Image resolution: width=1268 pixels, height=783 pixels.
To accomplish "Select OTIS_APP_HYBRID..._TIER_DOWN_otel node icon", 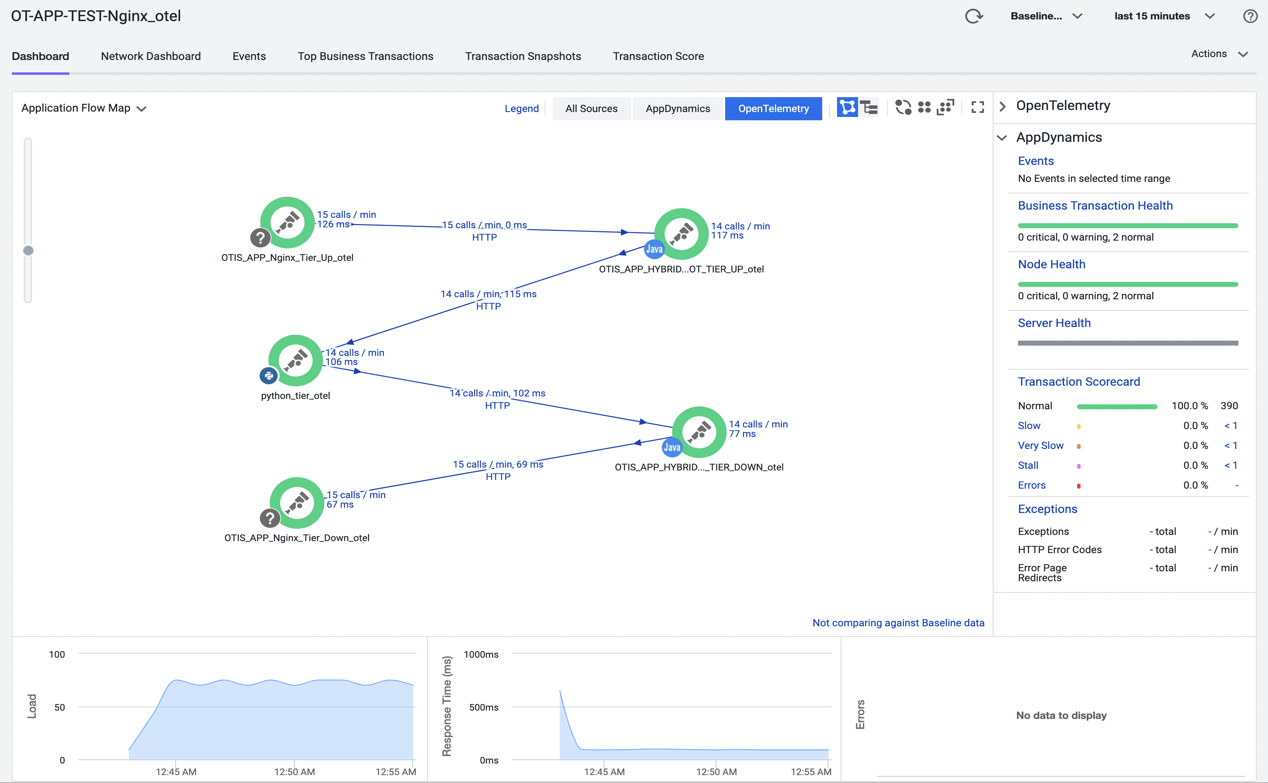I will (x=699, y=432).
